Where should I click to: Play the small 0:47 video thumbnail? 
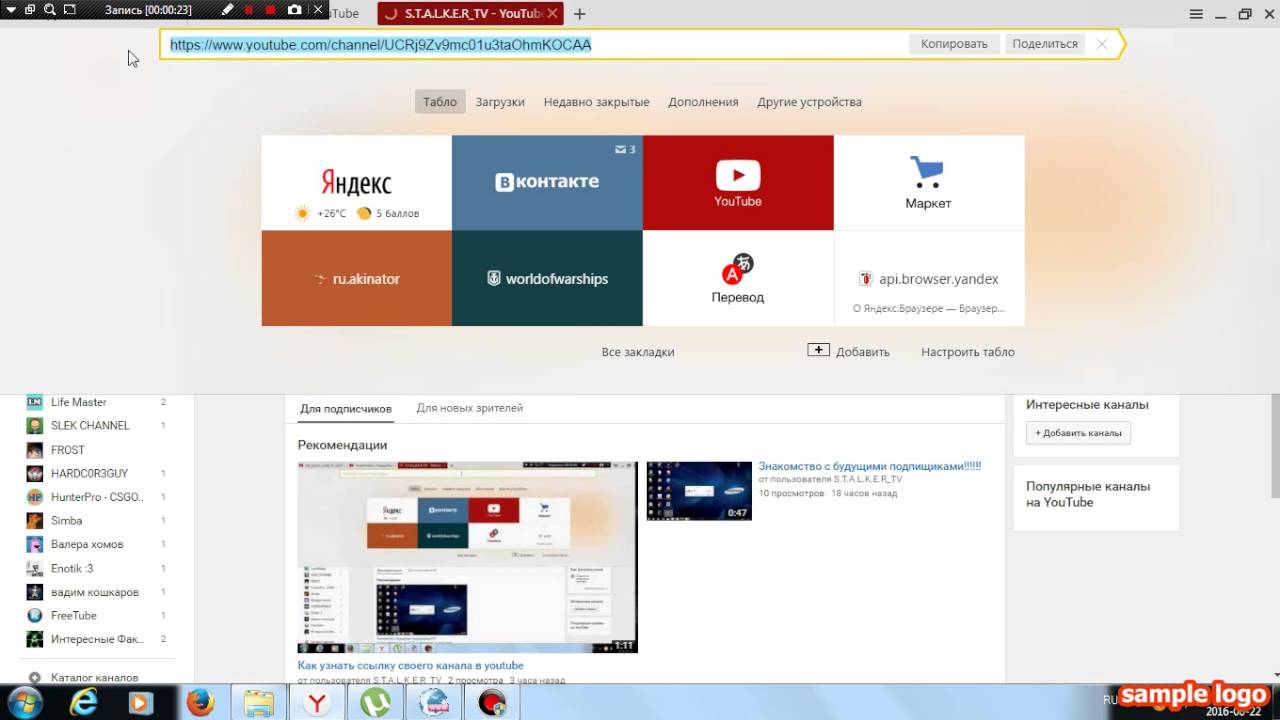(699, 491)
